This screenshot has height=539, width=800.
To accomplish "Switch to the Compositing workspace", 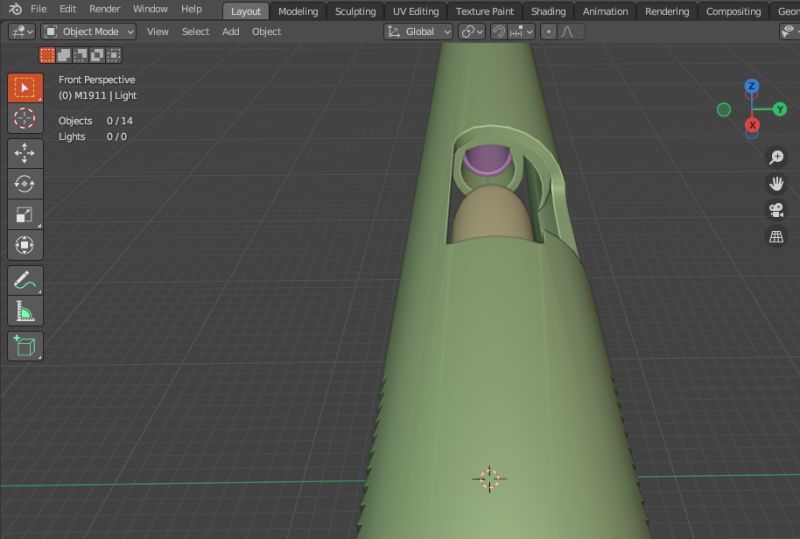I will click(733, 11).
